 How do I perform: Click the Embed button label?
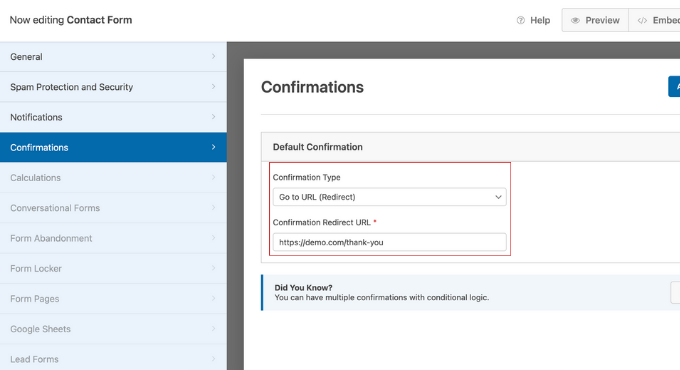666,20
